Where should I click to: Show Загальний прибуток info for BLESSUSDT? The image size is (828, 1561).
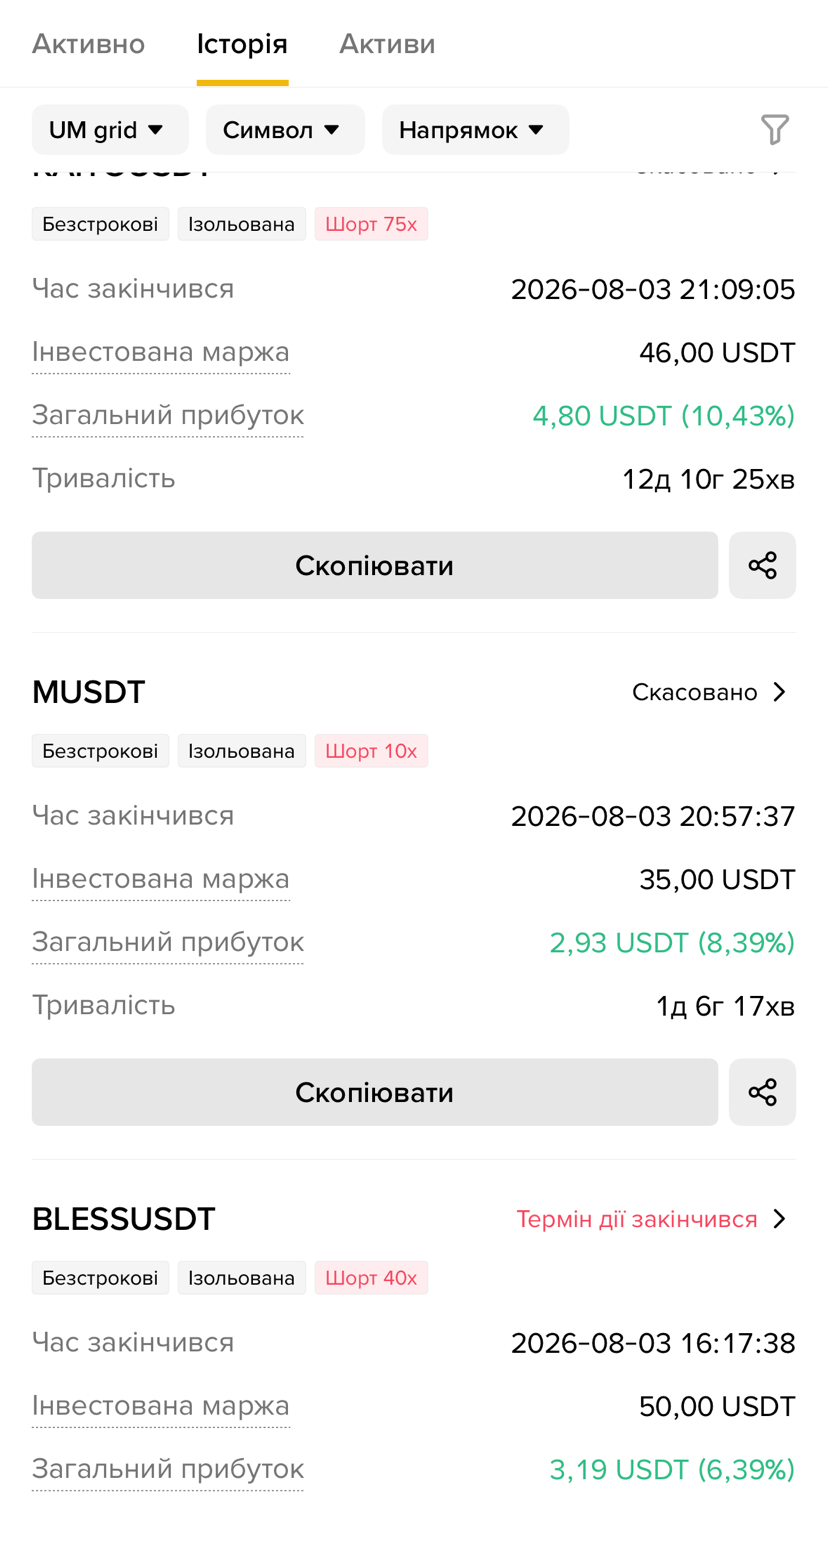[x=168, y=1469]
